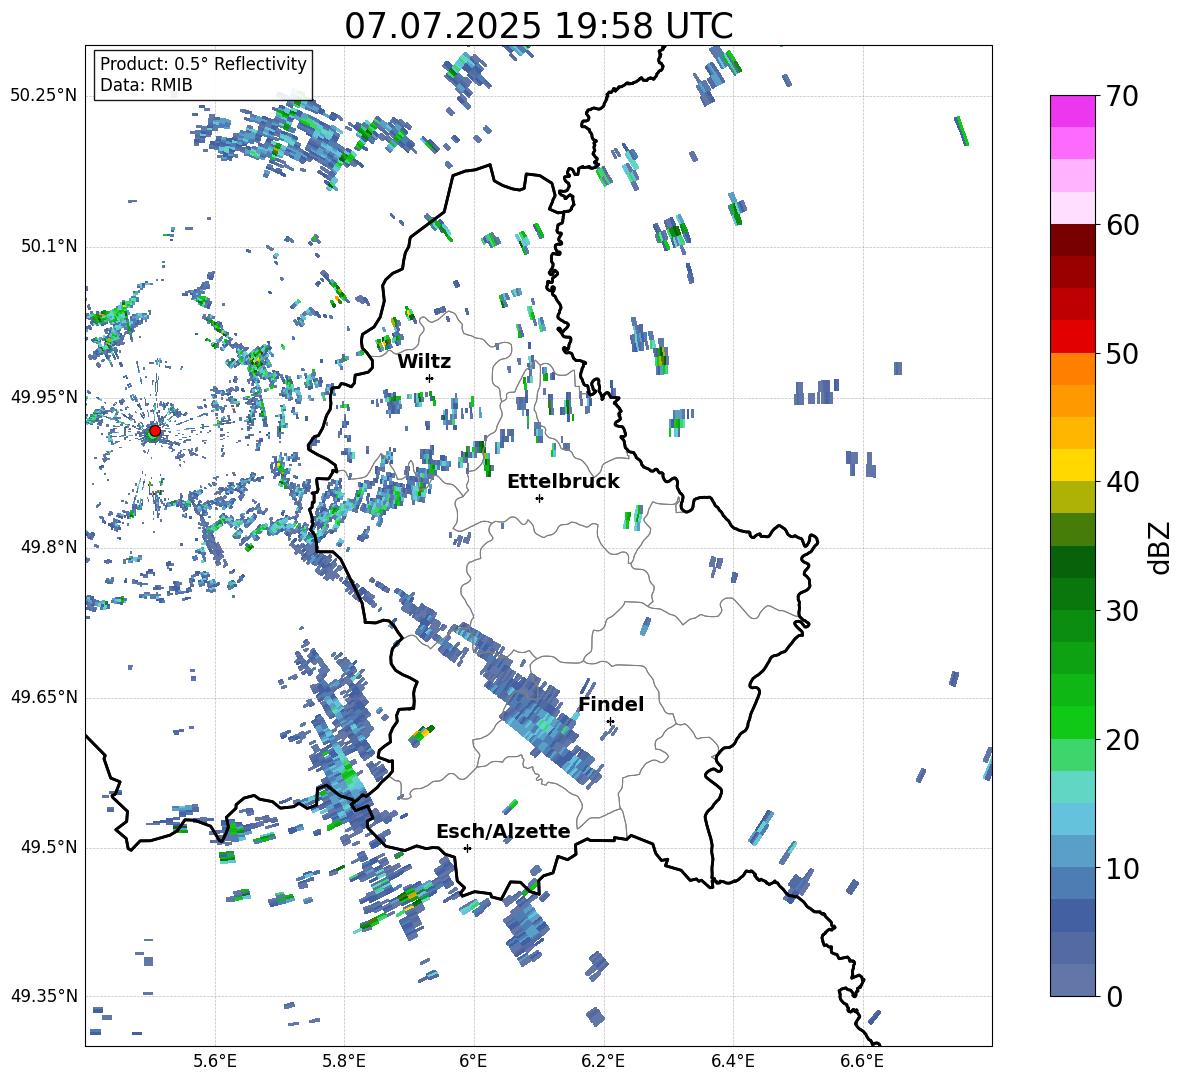The height and width of the screenshot is (1081, 1184).
Task: Click the Esch/Alzette city label
Action: (503, 831)
